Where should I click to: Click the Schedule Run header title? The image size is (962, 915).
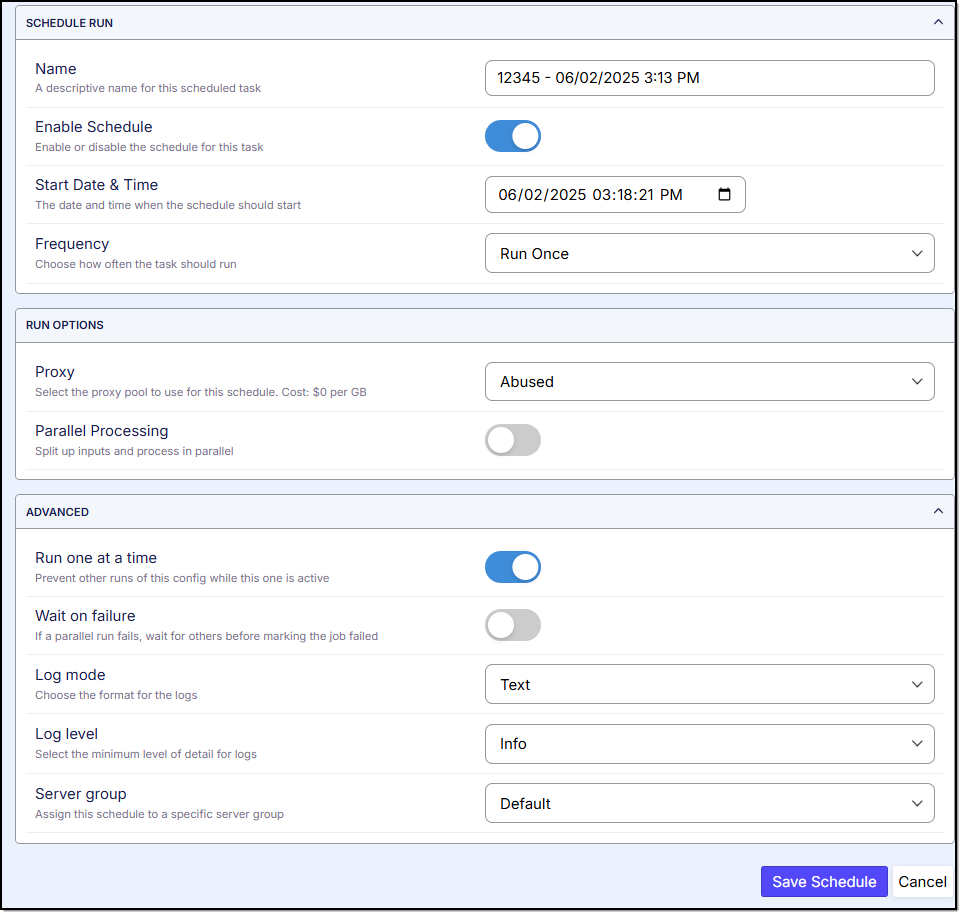tap(69, 23)
